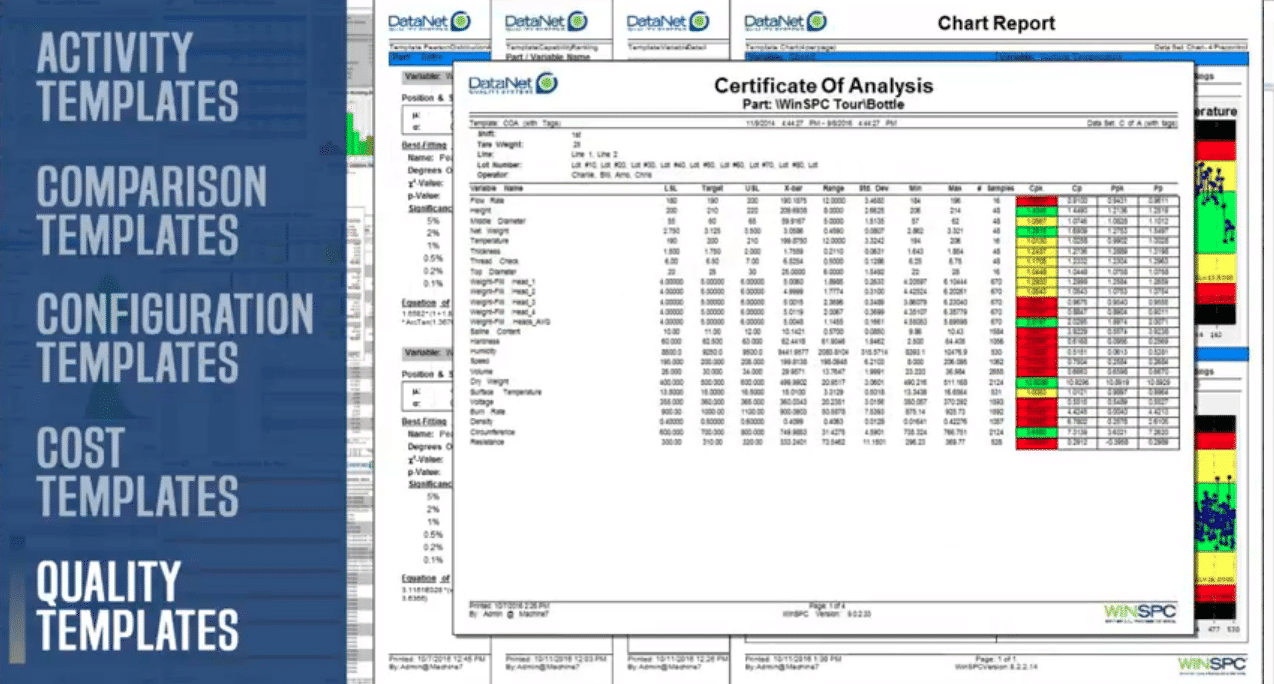The width and height of the screenshot is (1274, 684).
Task: Click the WinSPC logo at bottom-right of Chart Report
Action: [x=1212, y=664]
